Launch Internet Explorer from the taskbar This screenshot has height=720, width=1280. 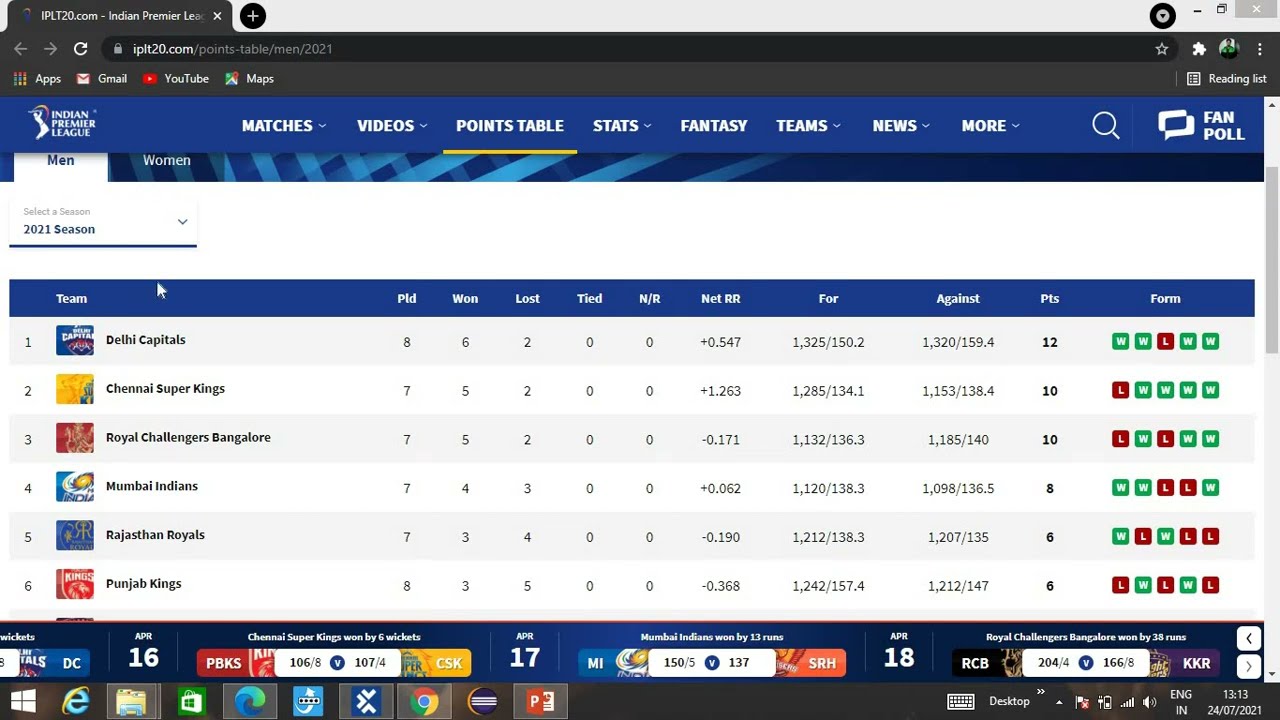click(76, 701)
